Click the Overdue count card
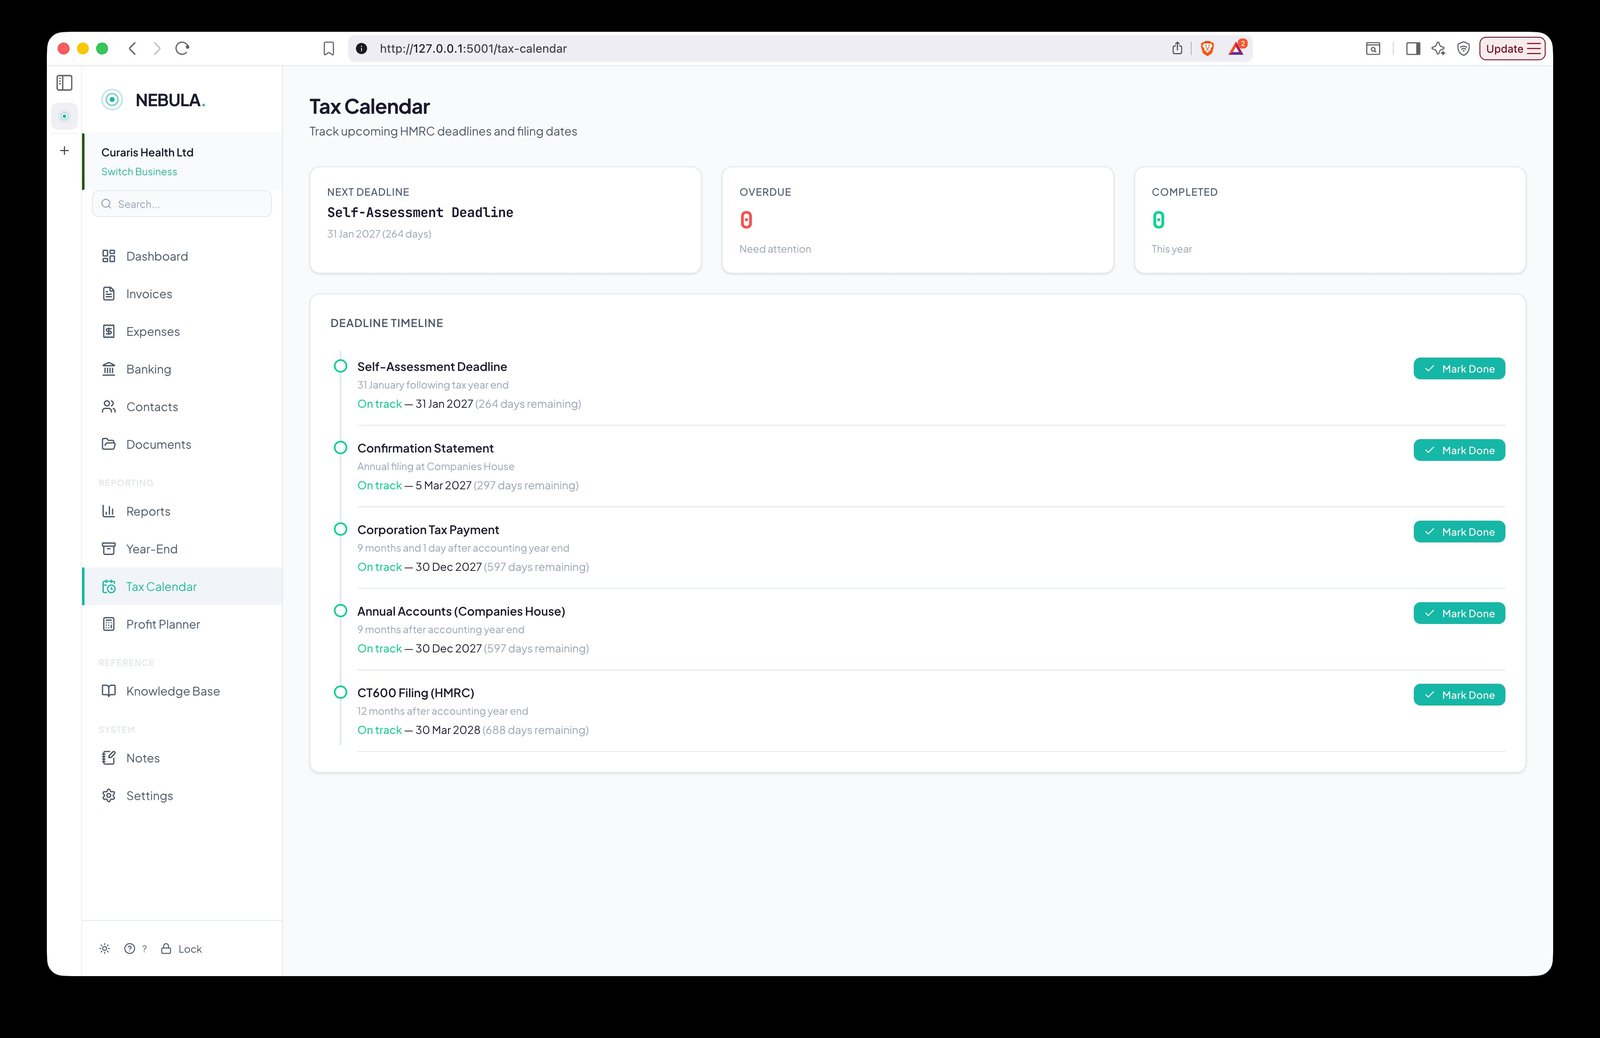This screenshot has height=1038, width=1600. (x=917, y=220)
